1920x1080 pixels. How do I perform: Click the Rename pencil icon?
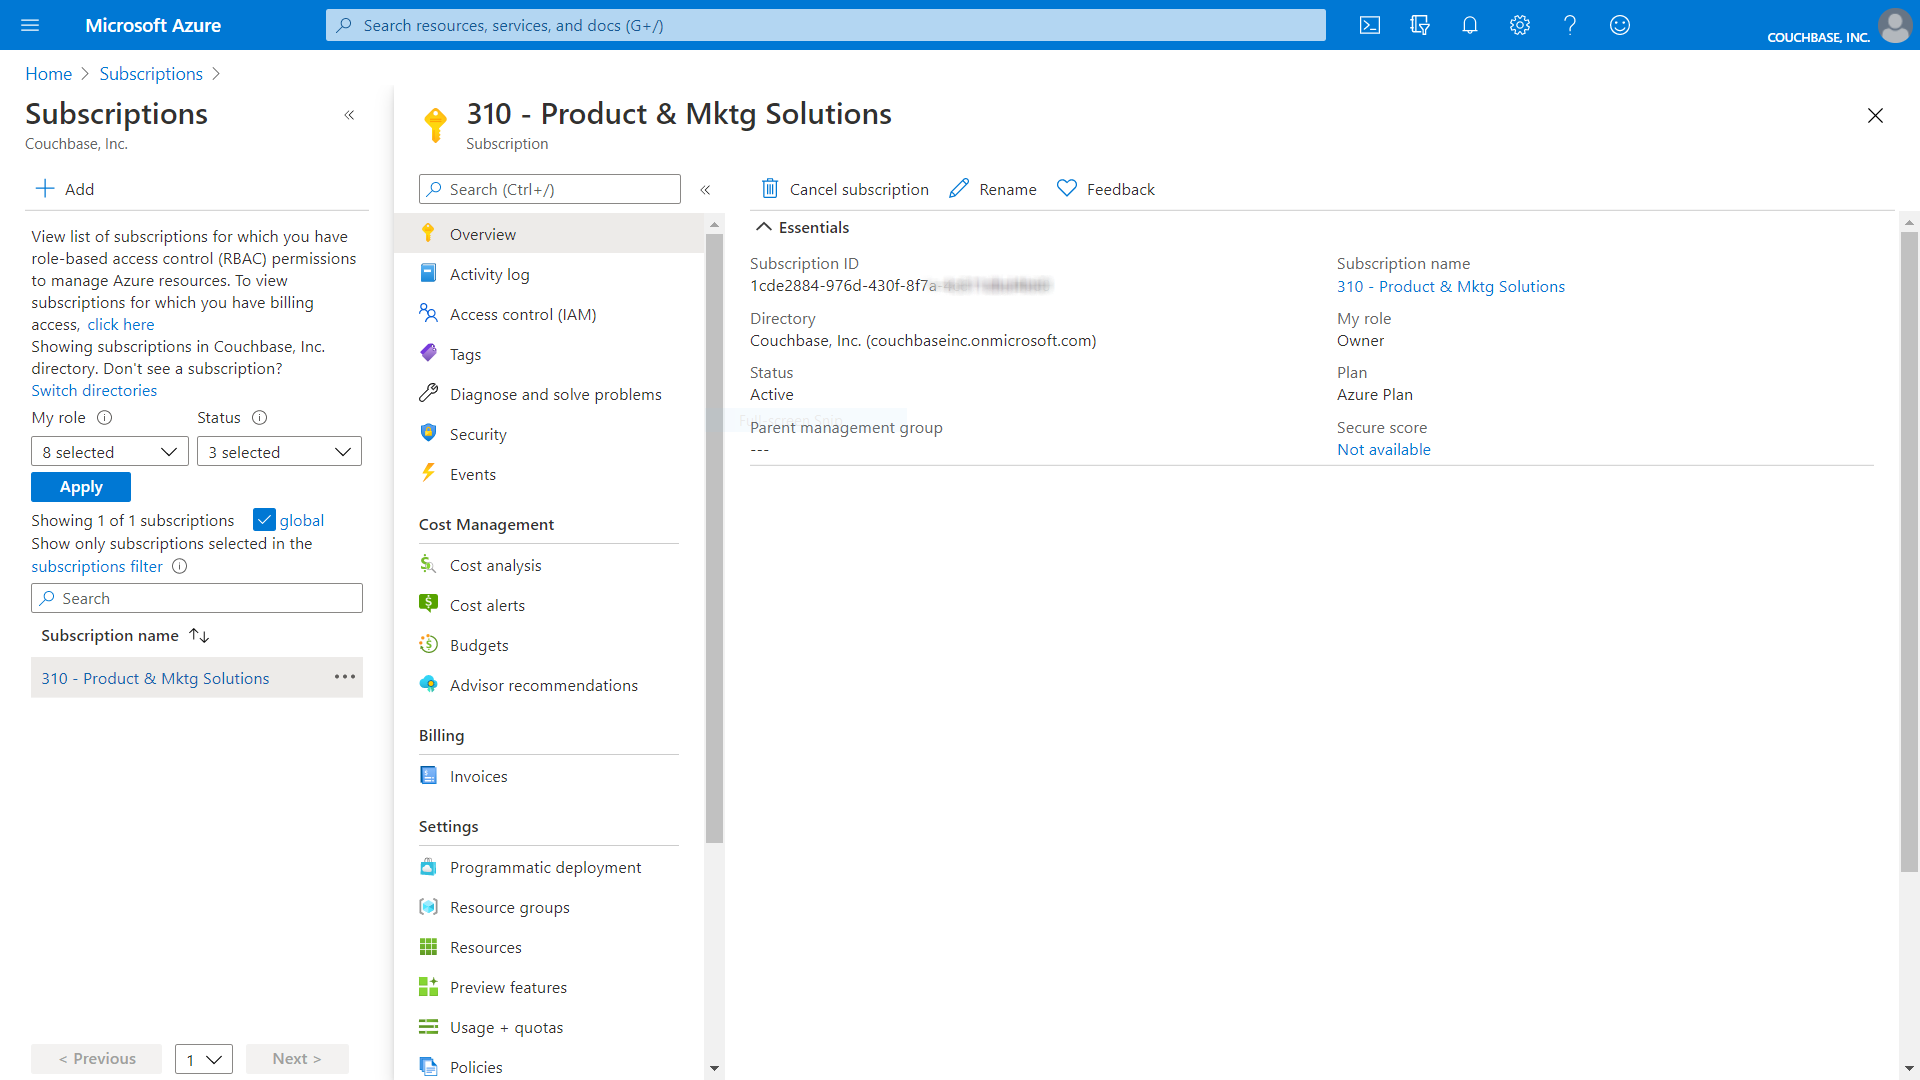point(959,188)
